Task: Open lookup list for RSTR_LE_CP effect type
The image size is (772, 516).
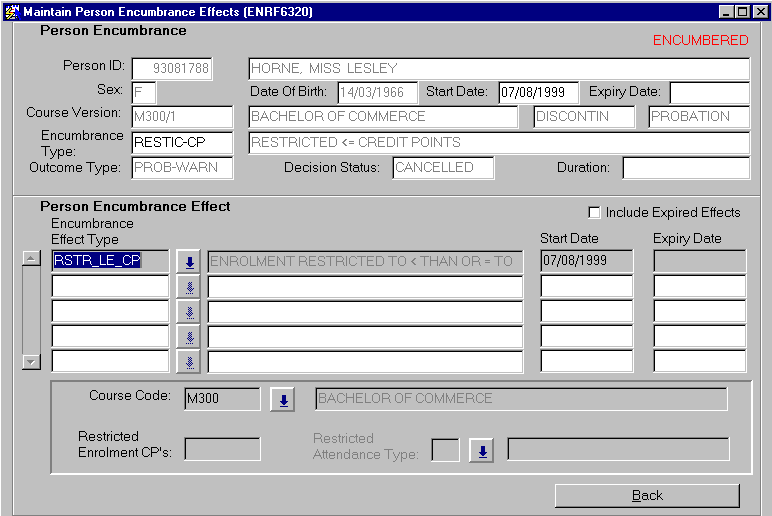Action: (x=188, y=262)
